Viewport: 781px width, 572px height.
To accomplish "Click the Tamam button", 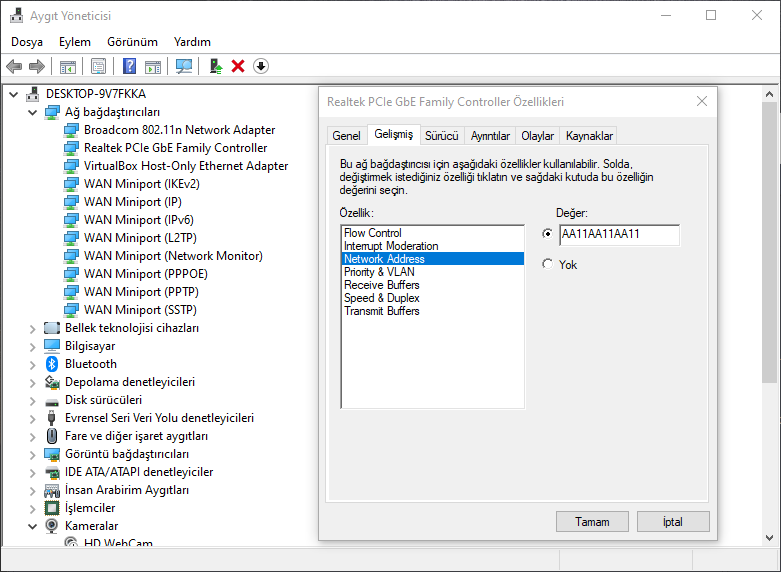I will (592, 522).
